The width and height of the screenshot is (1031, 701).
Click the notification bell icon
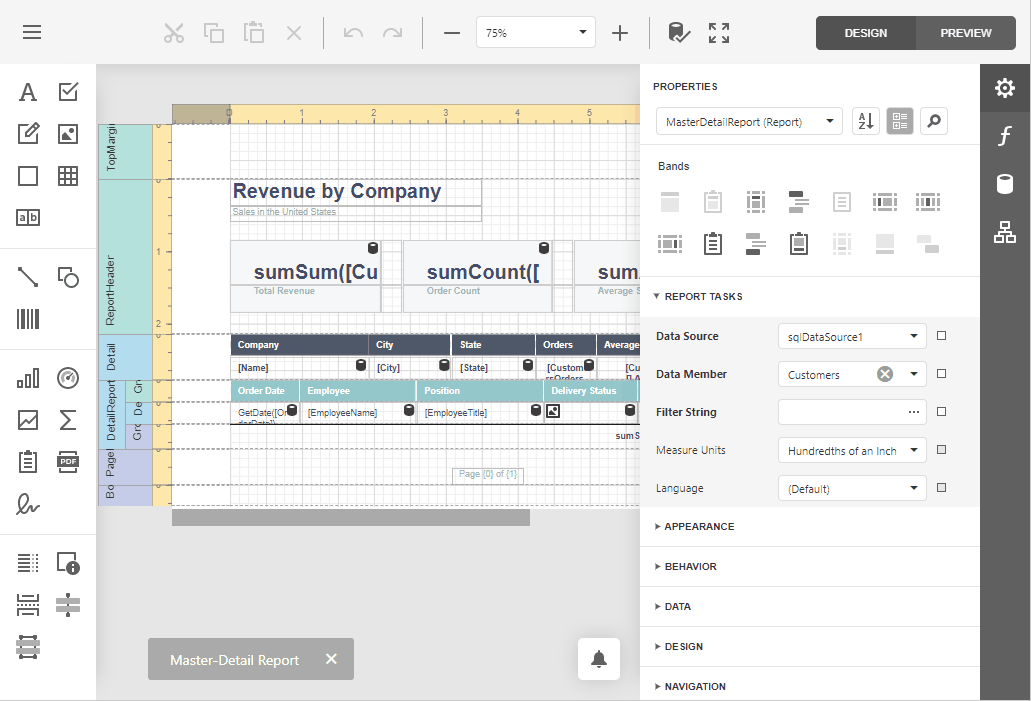pos(599,659)
